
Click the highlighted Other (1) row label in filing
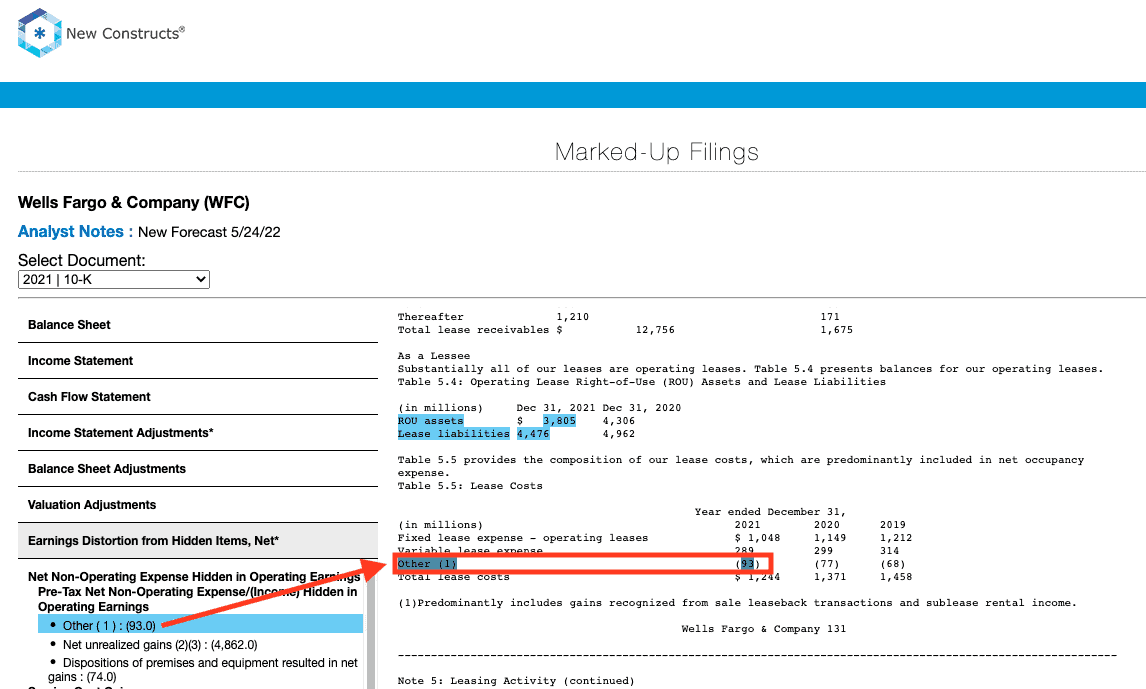[427, 564]
